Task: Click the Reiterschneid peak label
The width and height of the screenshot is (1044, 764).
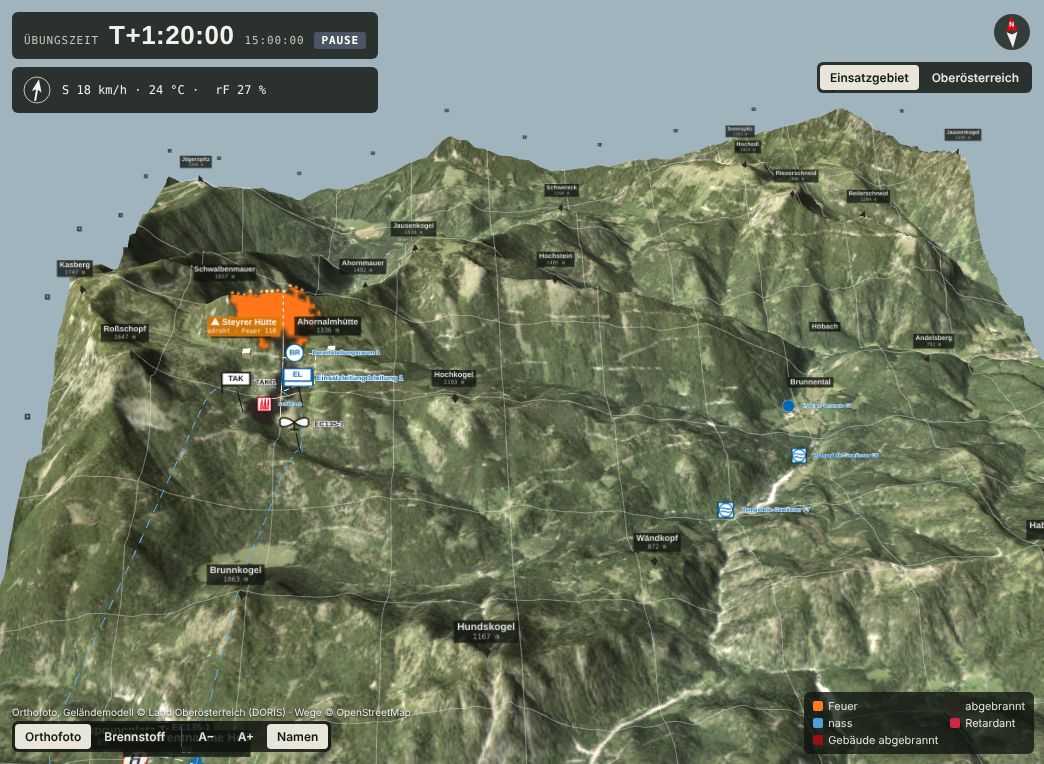Action: coord(868,196)
